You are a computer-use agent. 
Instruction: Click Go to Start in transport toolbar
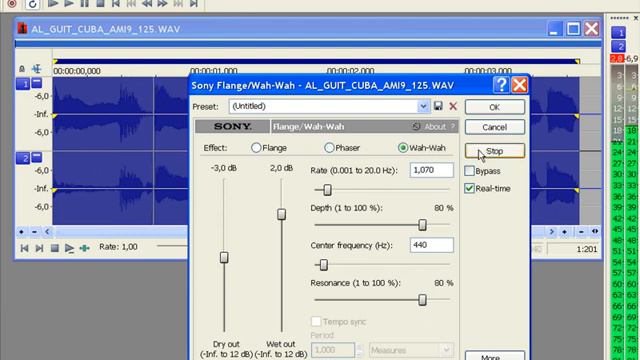pyautogui.click(x=116, y=4)
